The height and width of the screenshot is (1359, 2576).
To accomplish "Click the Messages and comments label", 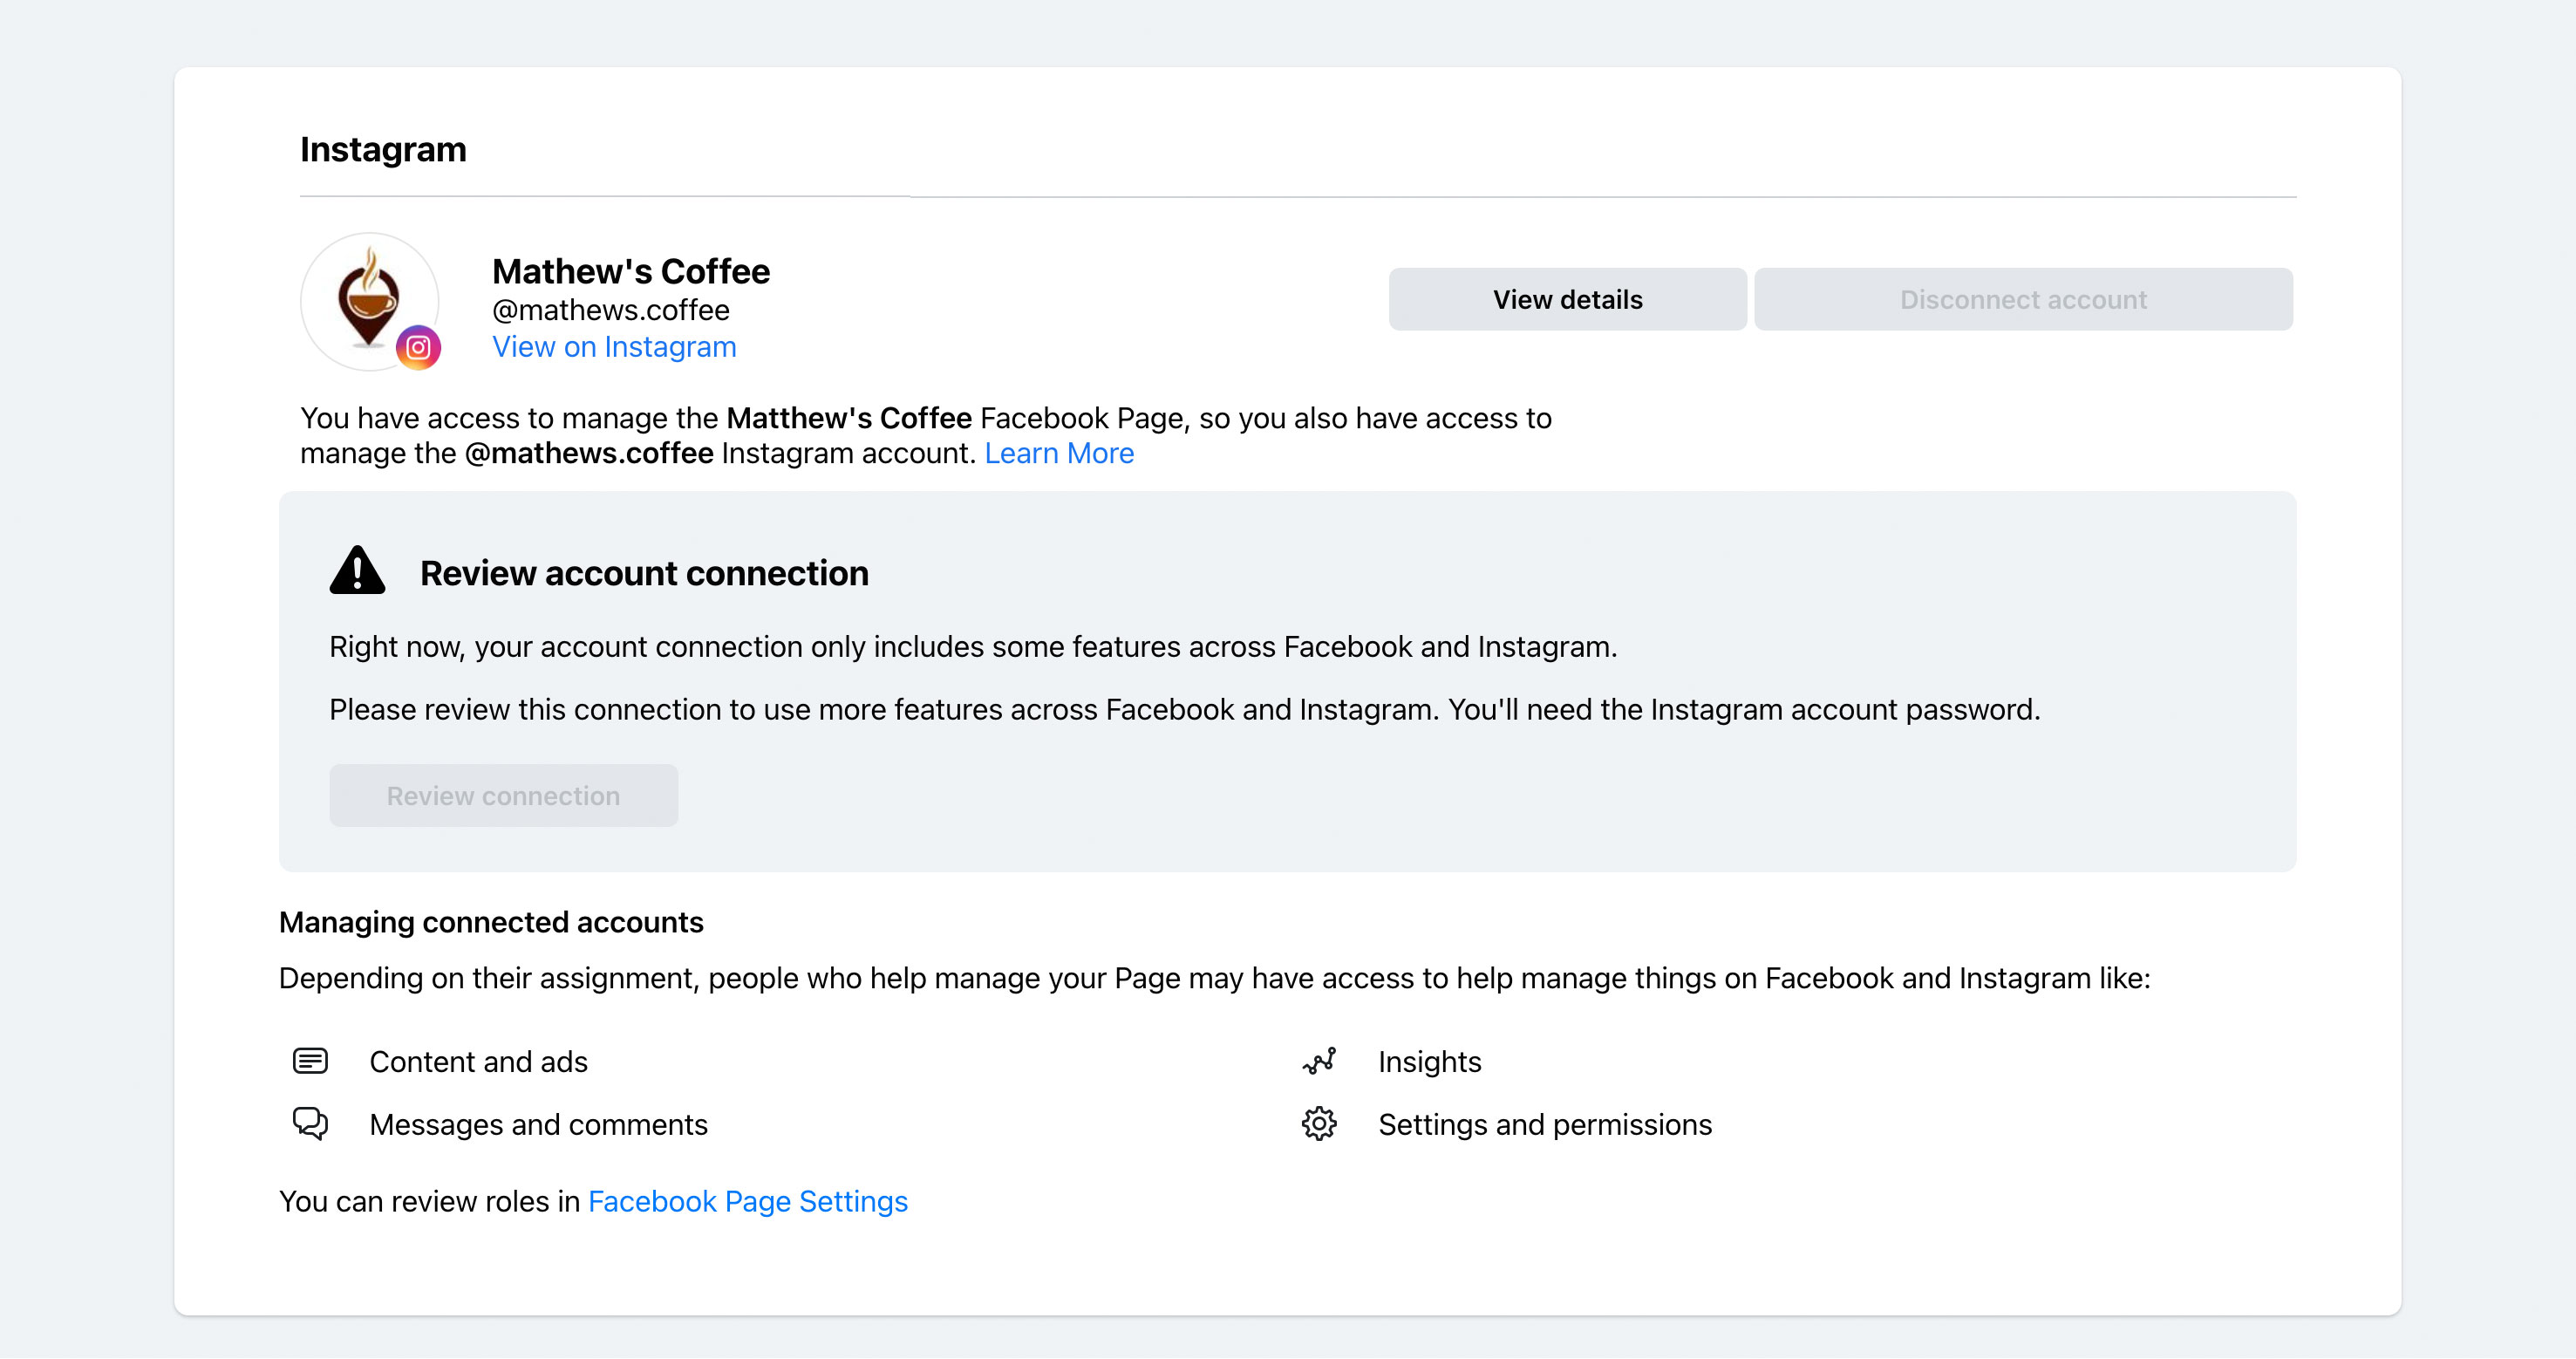I will pos(539,1125).
